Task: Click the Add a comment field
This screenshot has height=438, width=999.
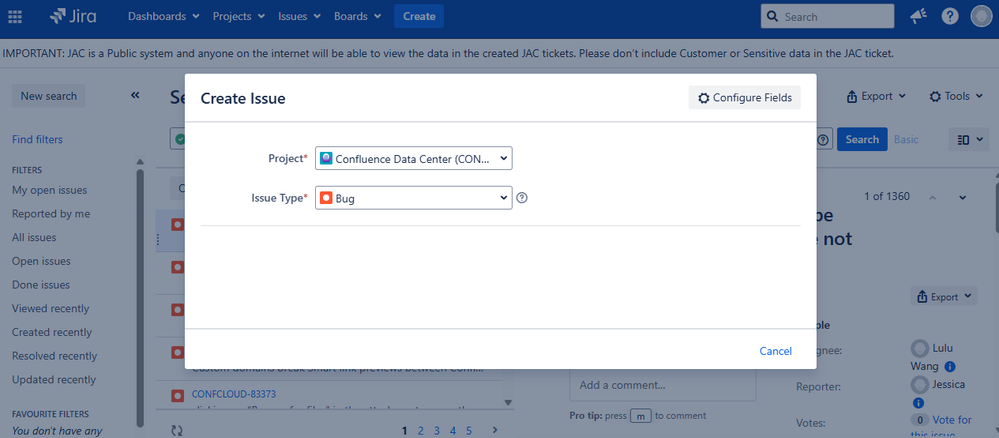Action: (663, 385)
